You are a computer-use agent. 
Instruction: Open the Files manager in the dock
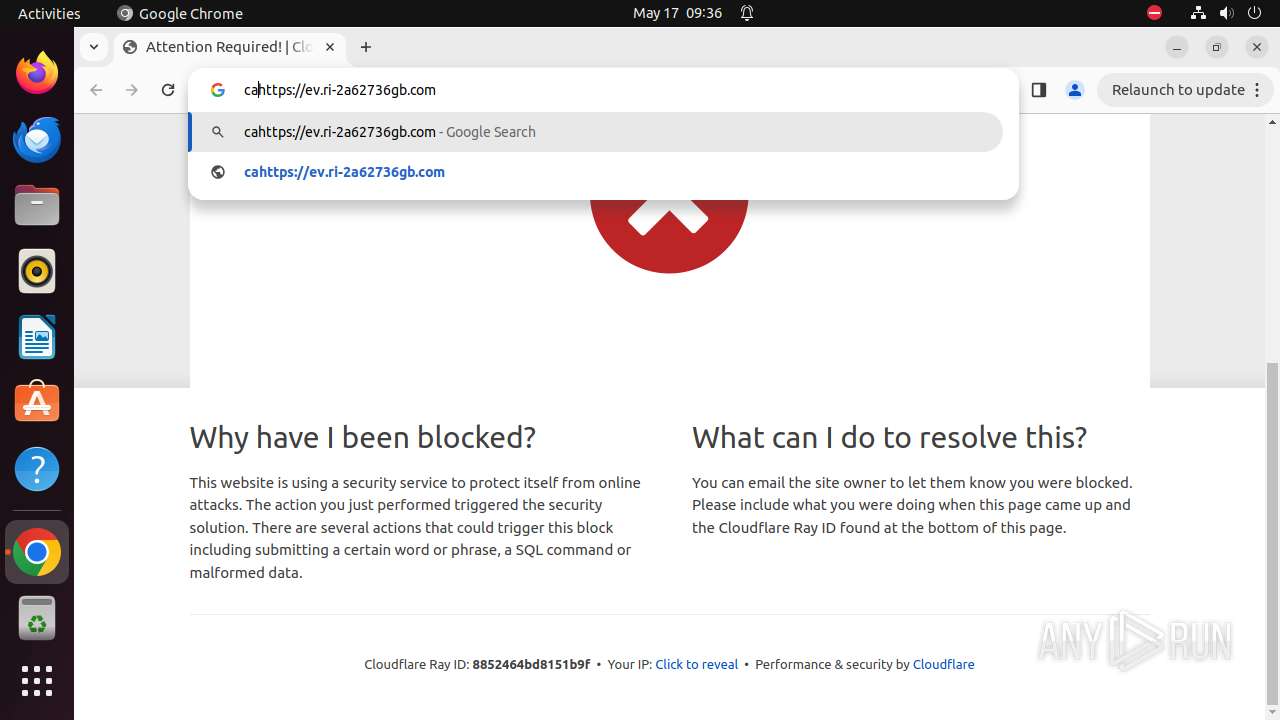(37, 205)
